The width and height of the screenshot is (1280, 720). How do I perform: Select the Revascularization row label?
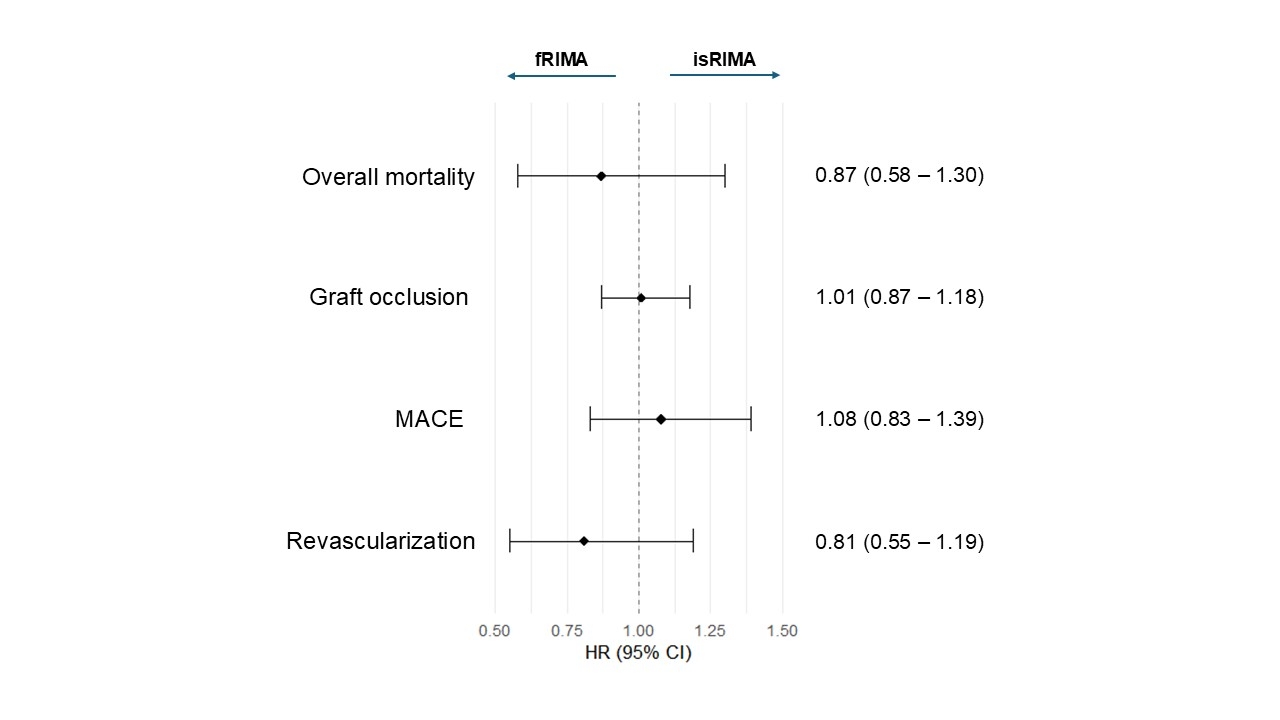point(380,541)
